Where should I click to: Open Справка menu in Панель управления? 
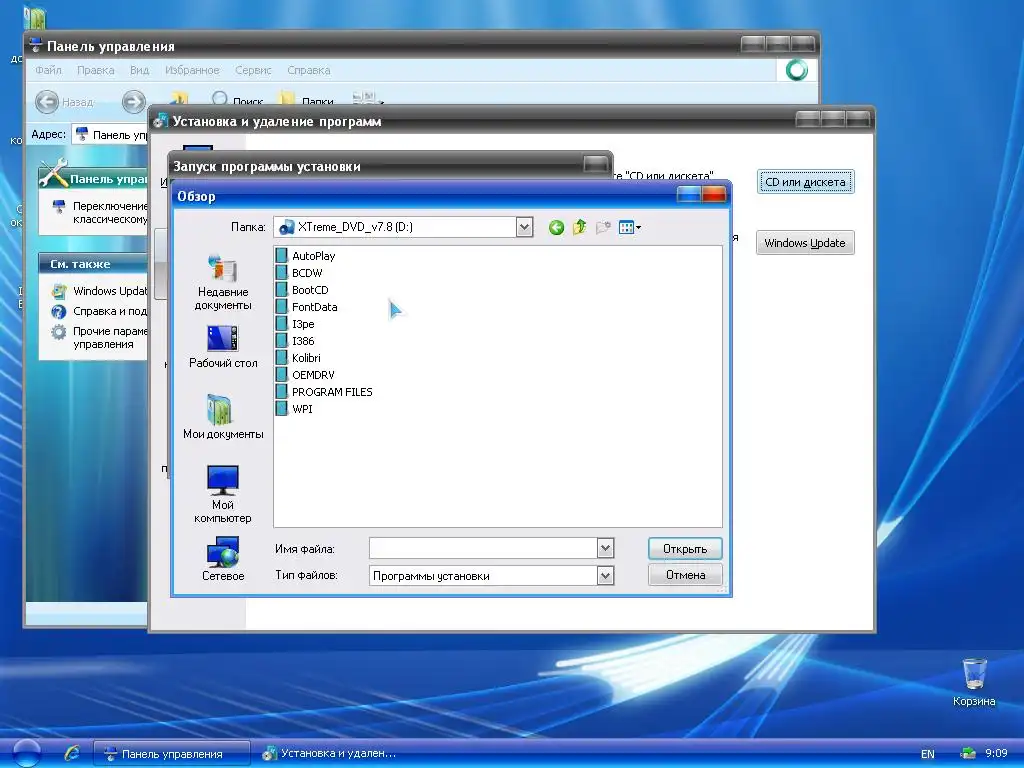pos(309,70)
